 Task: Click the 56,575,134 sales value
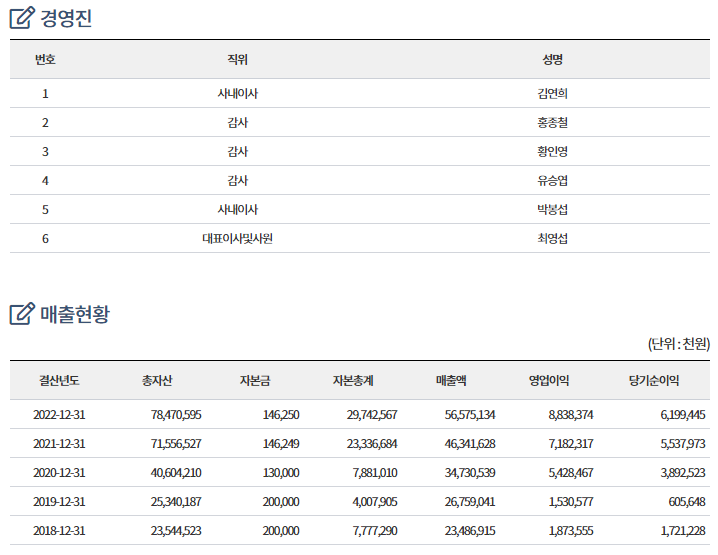462,415
